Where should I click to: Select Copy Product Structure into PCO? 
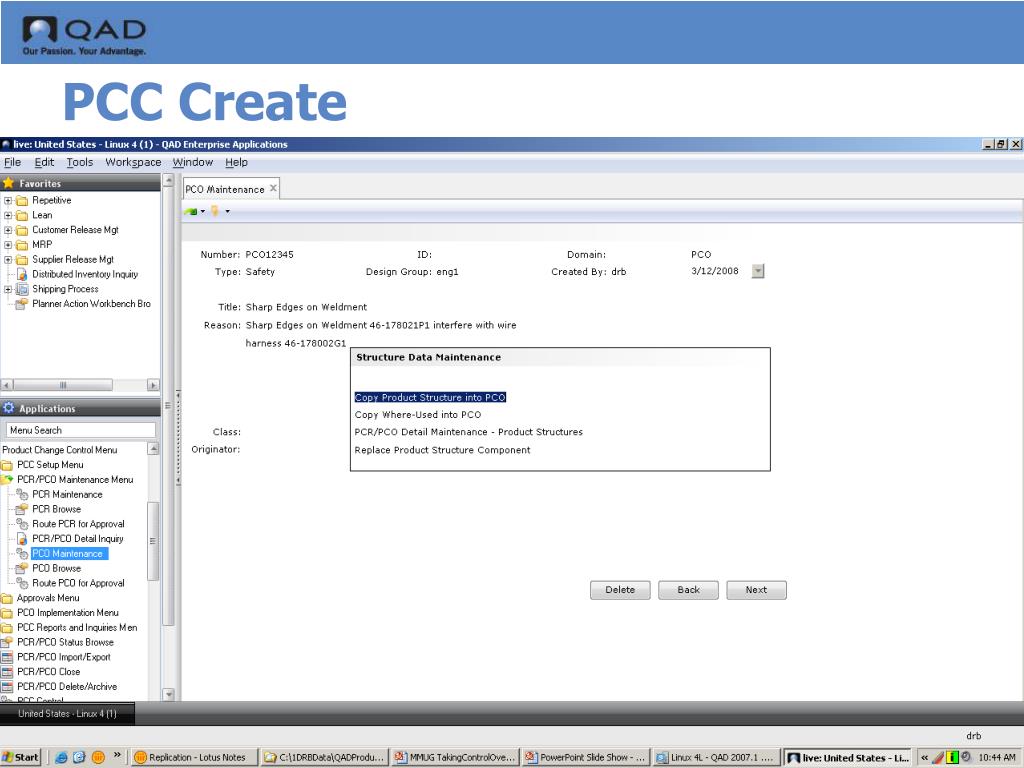tap(430, 397)
